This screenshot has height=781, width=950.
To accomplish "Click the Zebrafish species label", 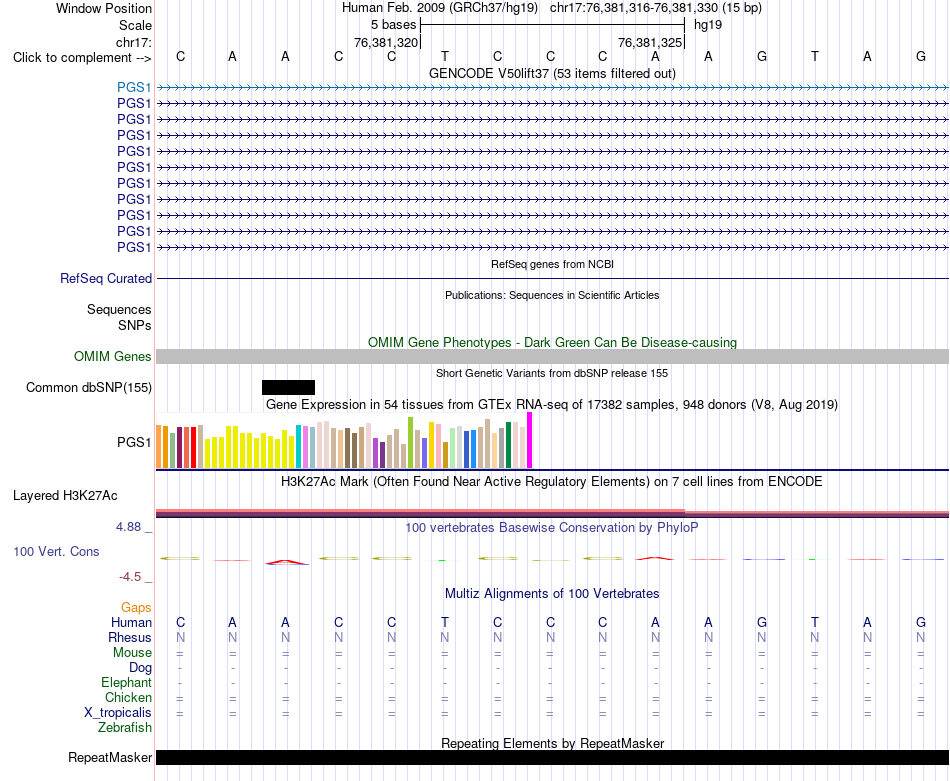I will tap(125, 728).
